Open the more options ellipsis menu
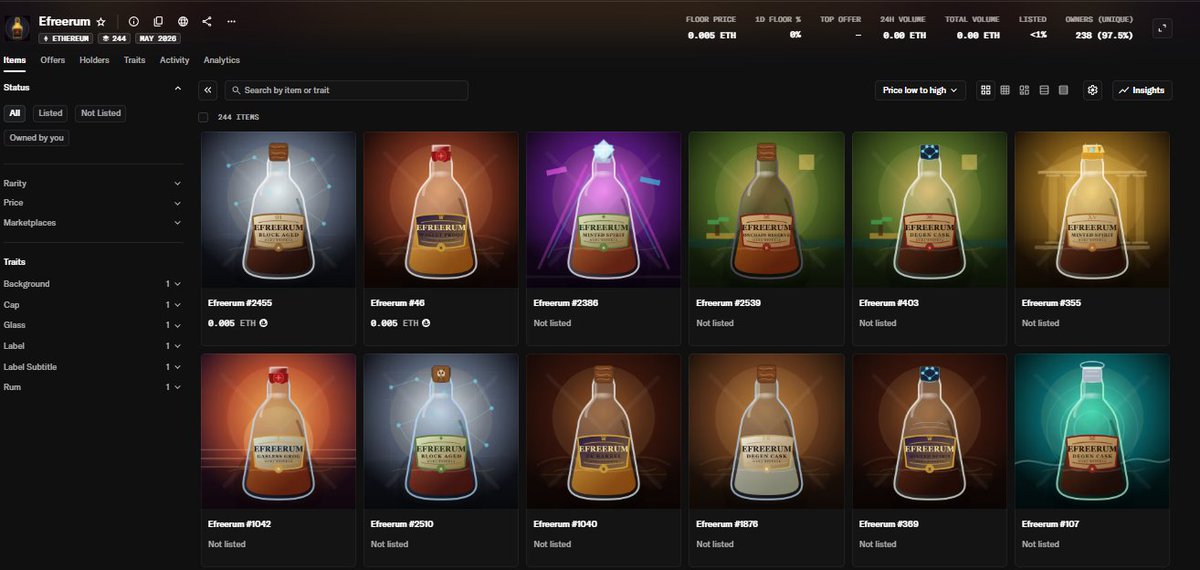This screenshot has width=1200, height=570. (232, 21)
